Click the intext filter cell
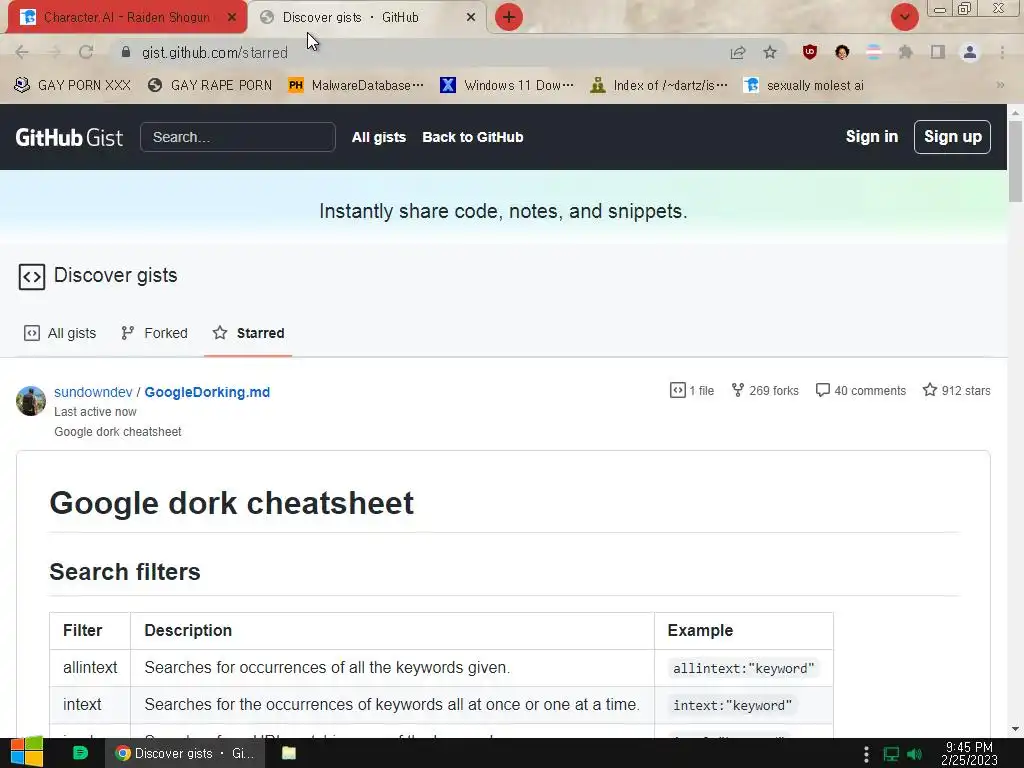Image resolution: width=1024 pixels, height=768 pixels. (90, 705)
